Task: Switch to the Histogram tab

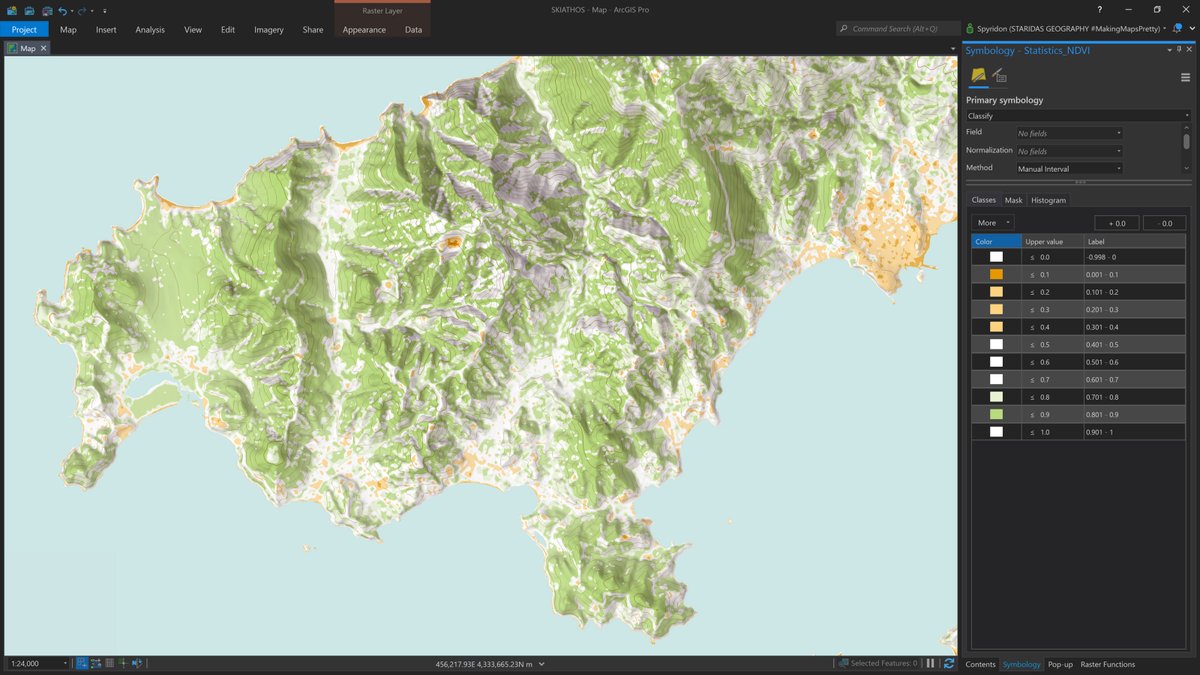Action: (1048, 200)
